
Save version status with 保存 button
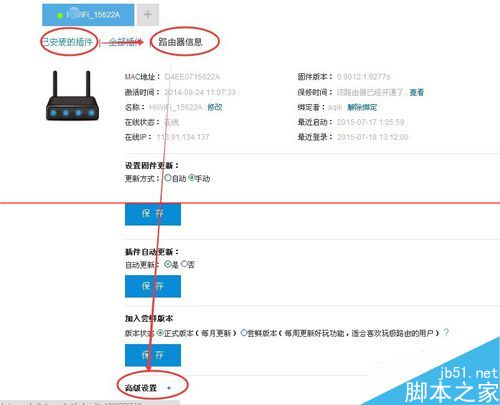coord(153,355)
